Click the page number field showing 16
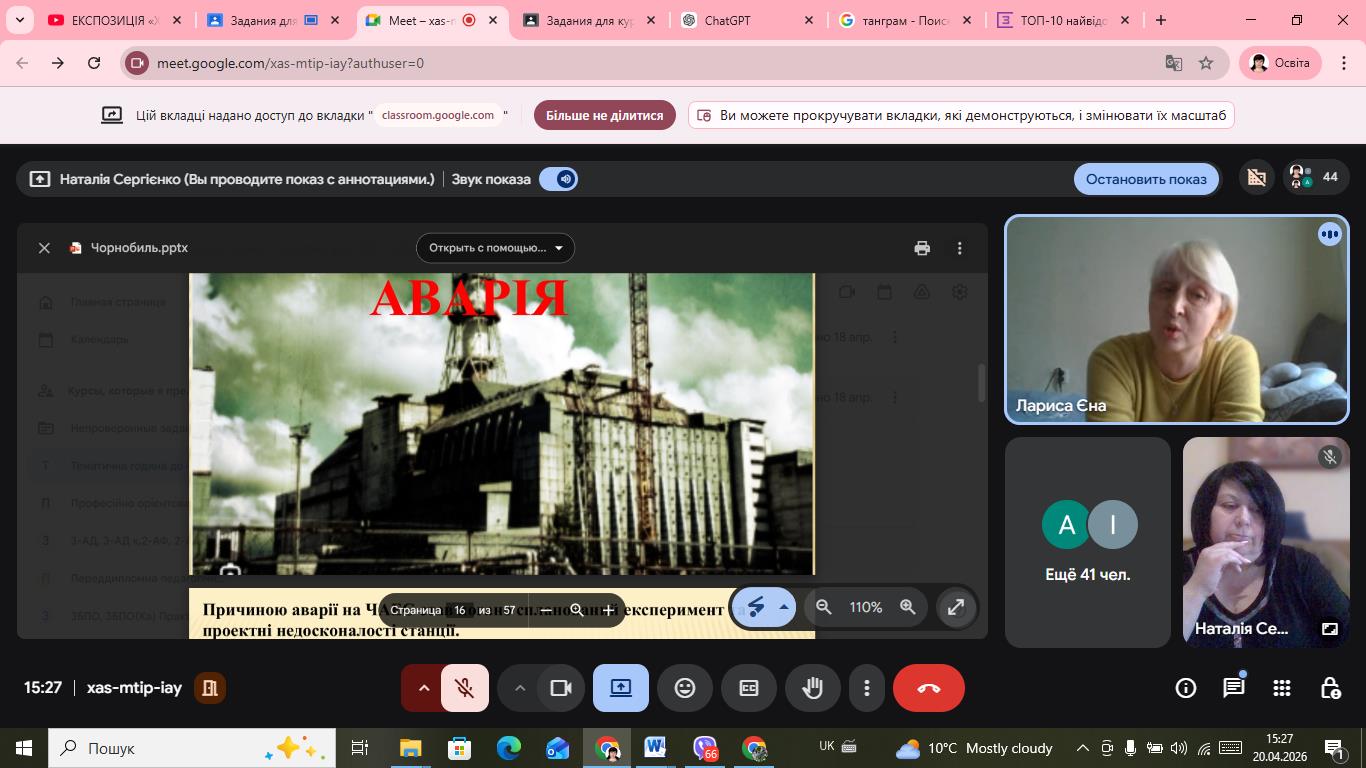The image size is (1366, 768). pyautogui.click(x=459, y=610)
